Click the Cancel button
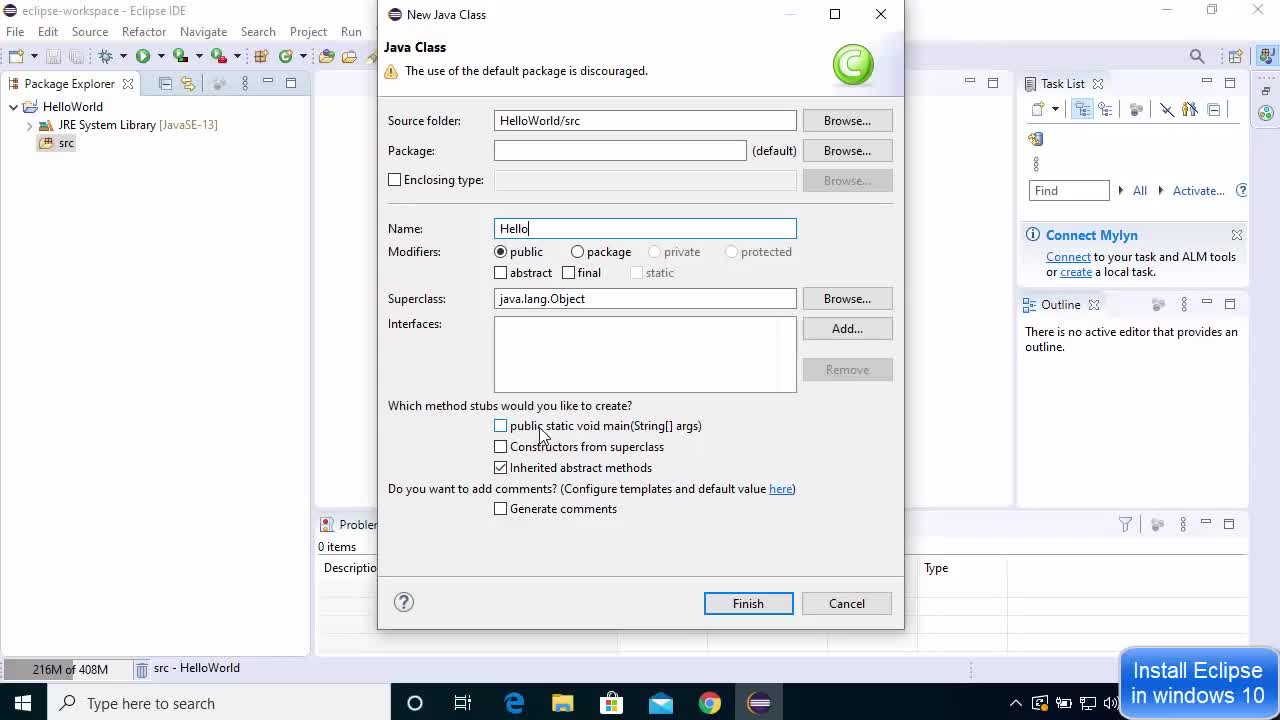 pyautogui.click(x=847, y=603)
